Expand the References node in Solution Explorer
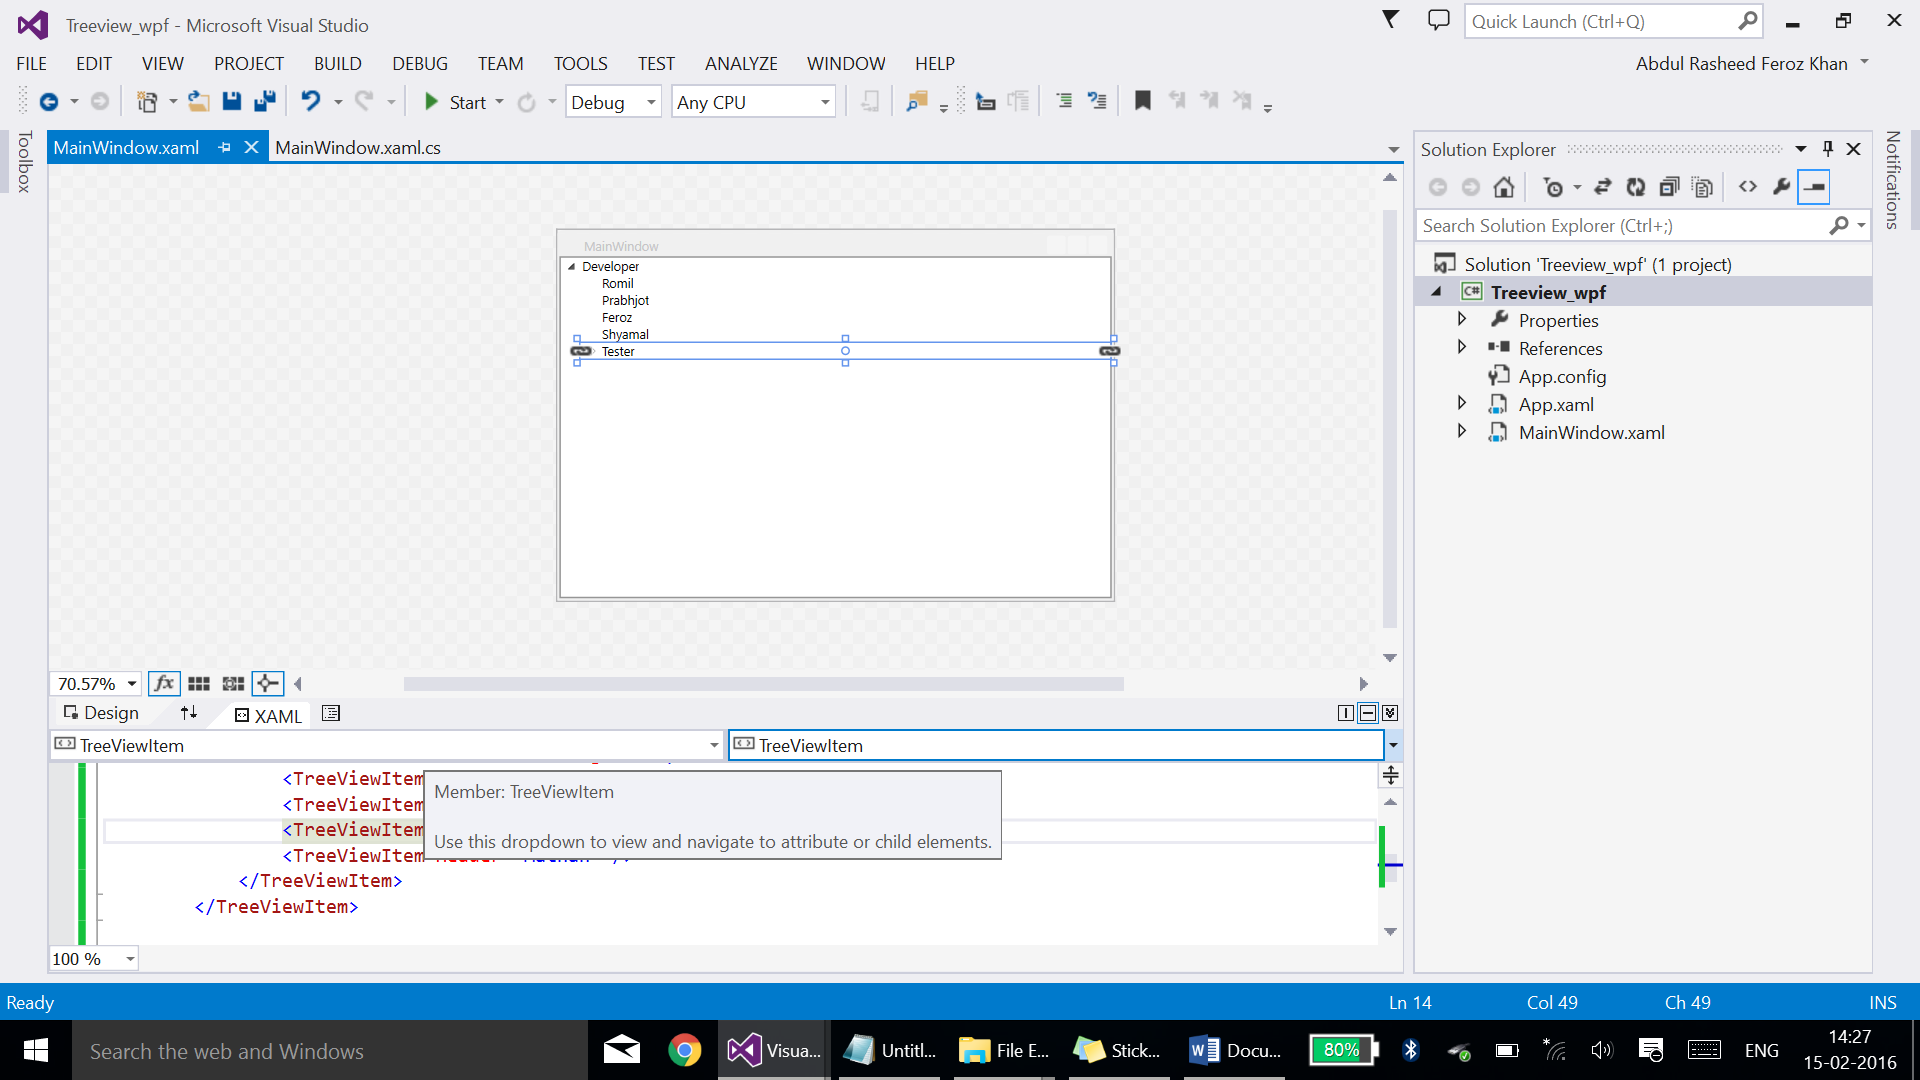 click(1462, 347)
